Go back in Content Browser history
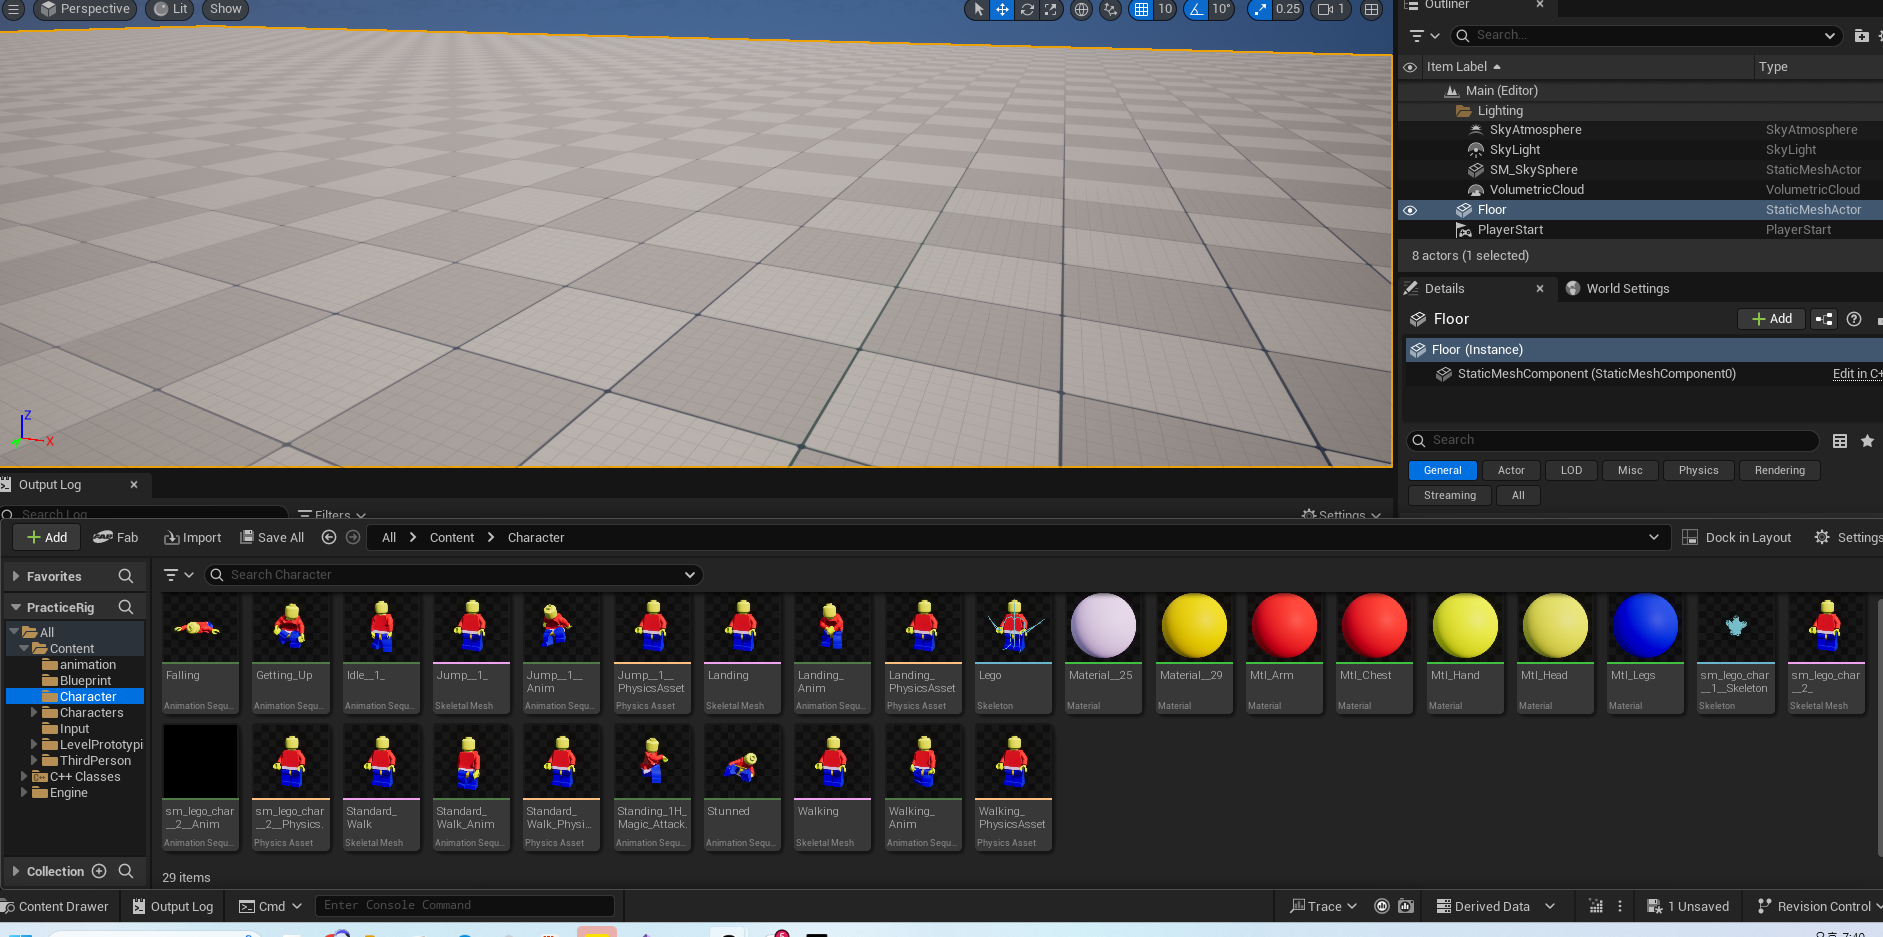Screen dimensions: 1883x937 pos(329,538)
